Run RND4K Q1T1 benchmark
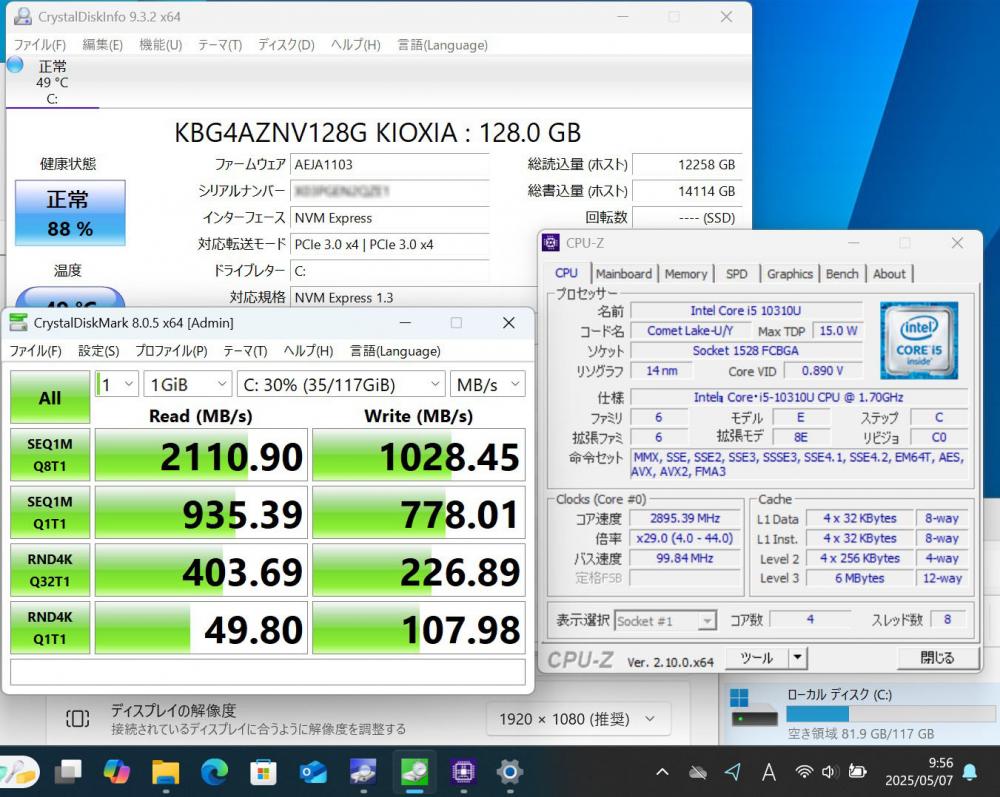 pyautogui.click(x=50, y=627)
